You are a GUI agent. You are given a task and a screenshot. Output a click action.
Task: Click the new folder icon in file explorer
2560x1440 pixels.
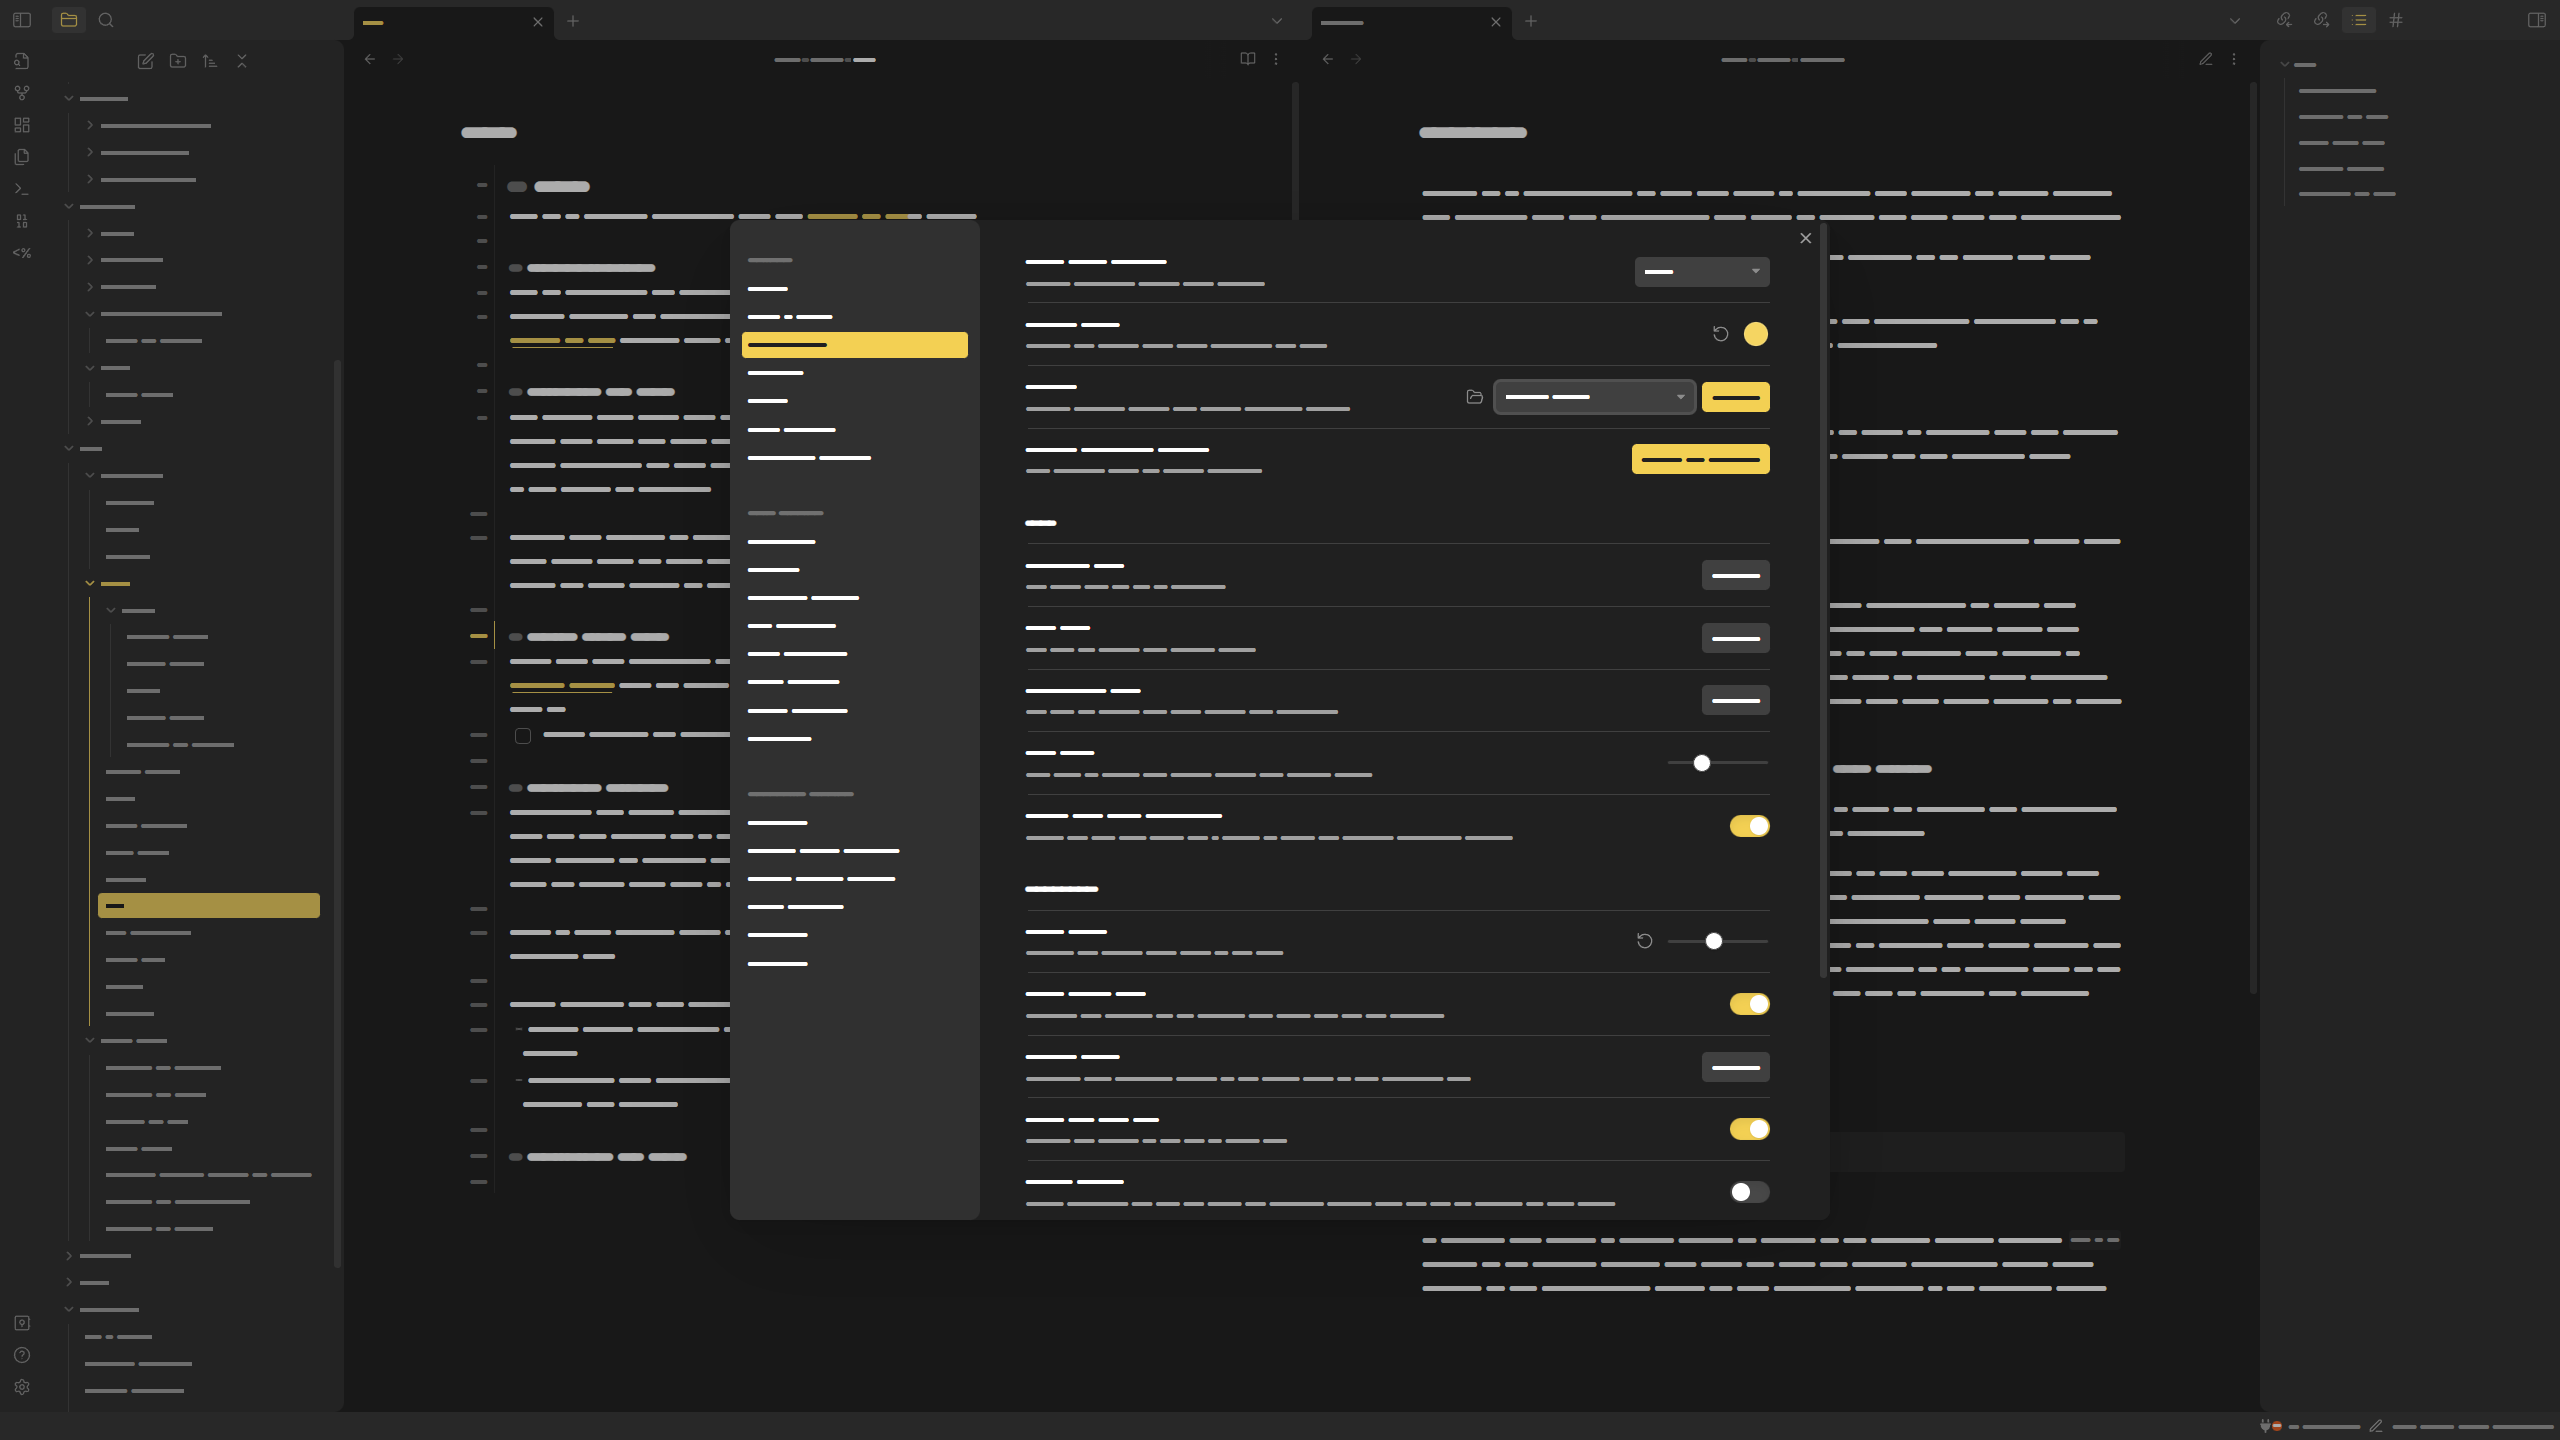tap(178, 61)
